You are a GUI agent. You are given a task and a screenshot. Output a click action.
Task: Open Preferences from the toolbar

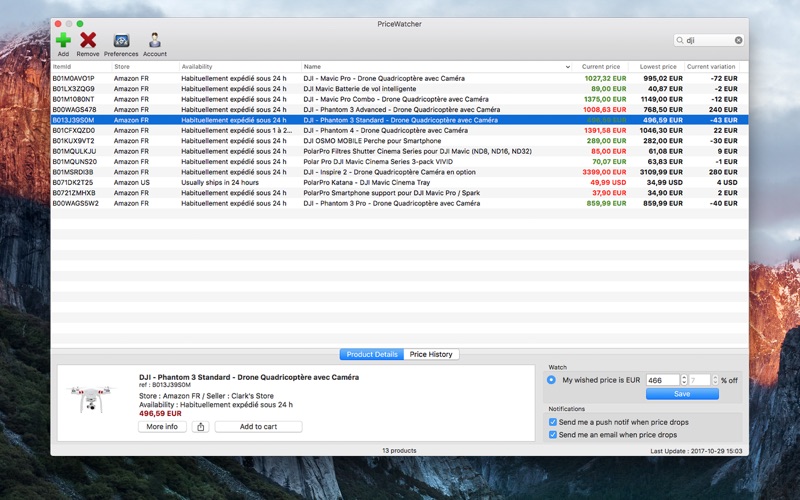click(121, 40)
